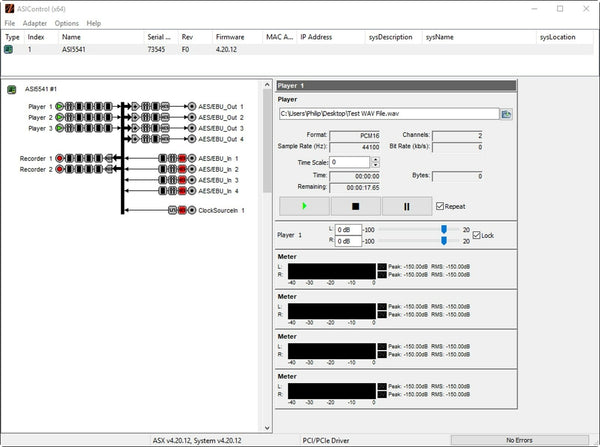Open the Adapter menu
Viewport: 600px width, 447px height.
(x=34, y=23)
